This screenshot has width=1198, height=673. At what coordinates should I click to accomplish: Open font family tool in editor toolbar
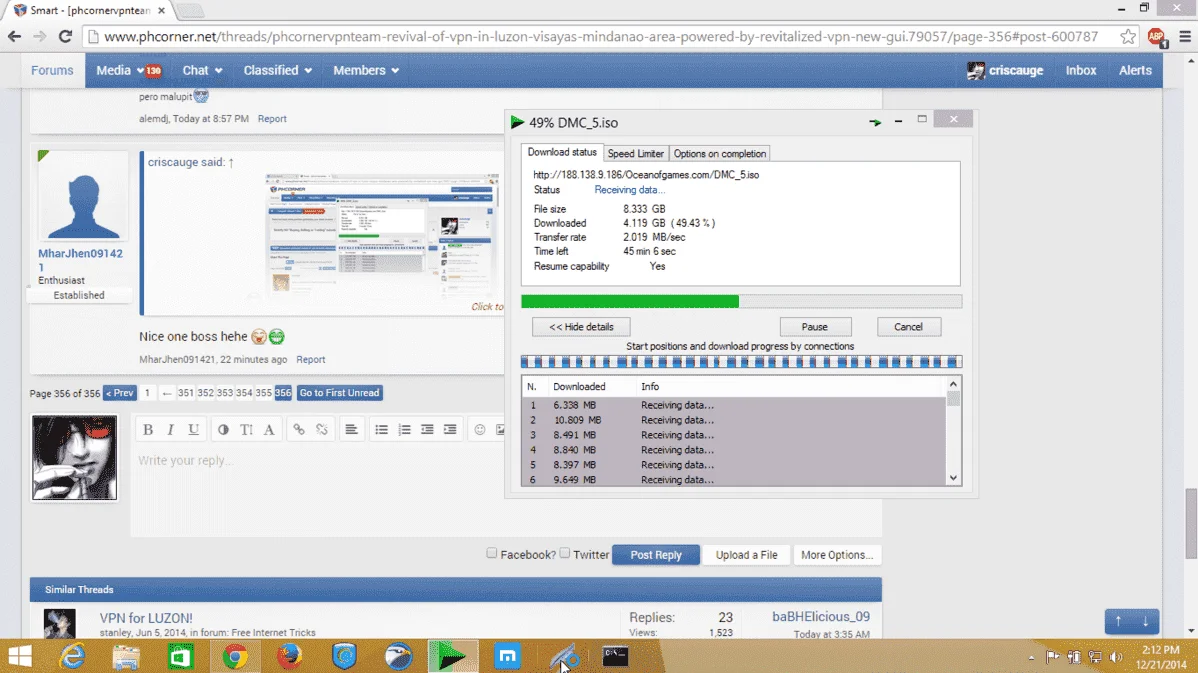(269, 430)
